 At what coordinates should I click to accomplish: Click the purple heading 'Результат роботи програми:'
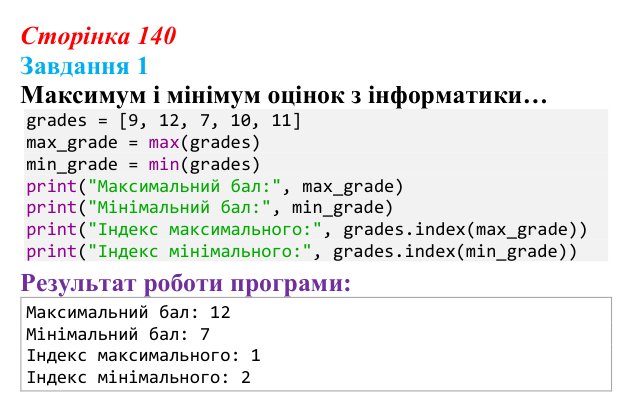[186, 284]
